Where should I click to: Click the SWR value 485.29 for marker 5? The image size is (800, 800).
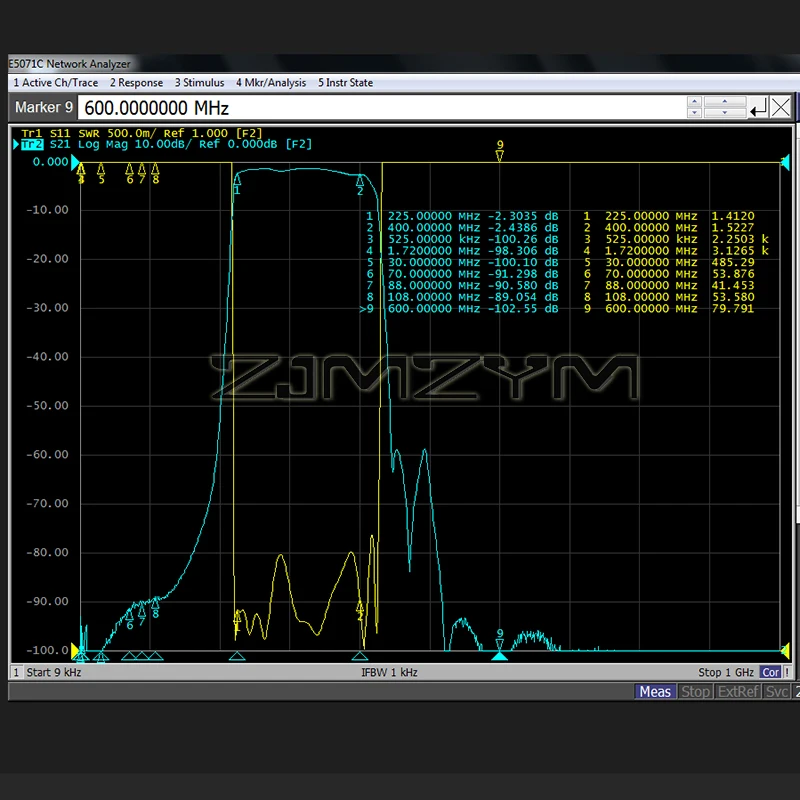pyautogui.click(x=733, y=262)
